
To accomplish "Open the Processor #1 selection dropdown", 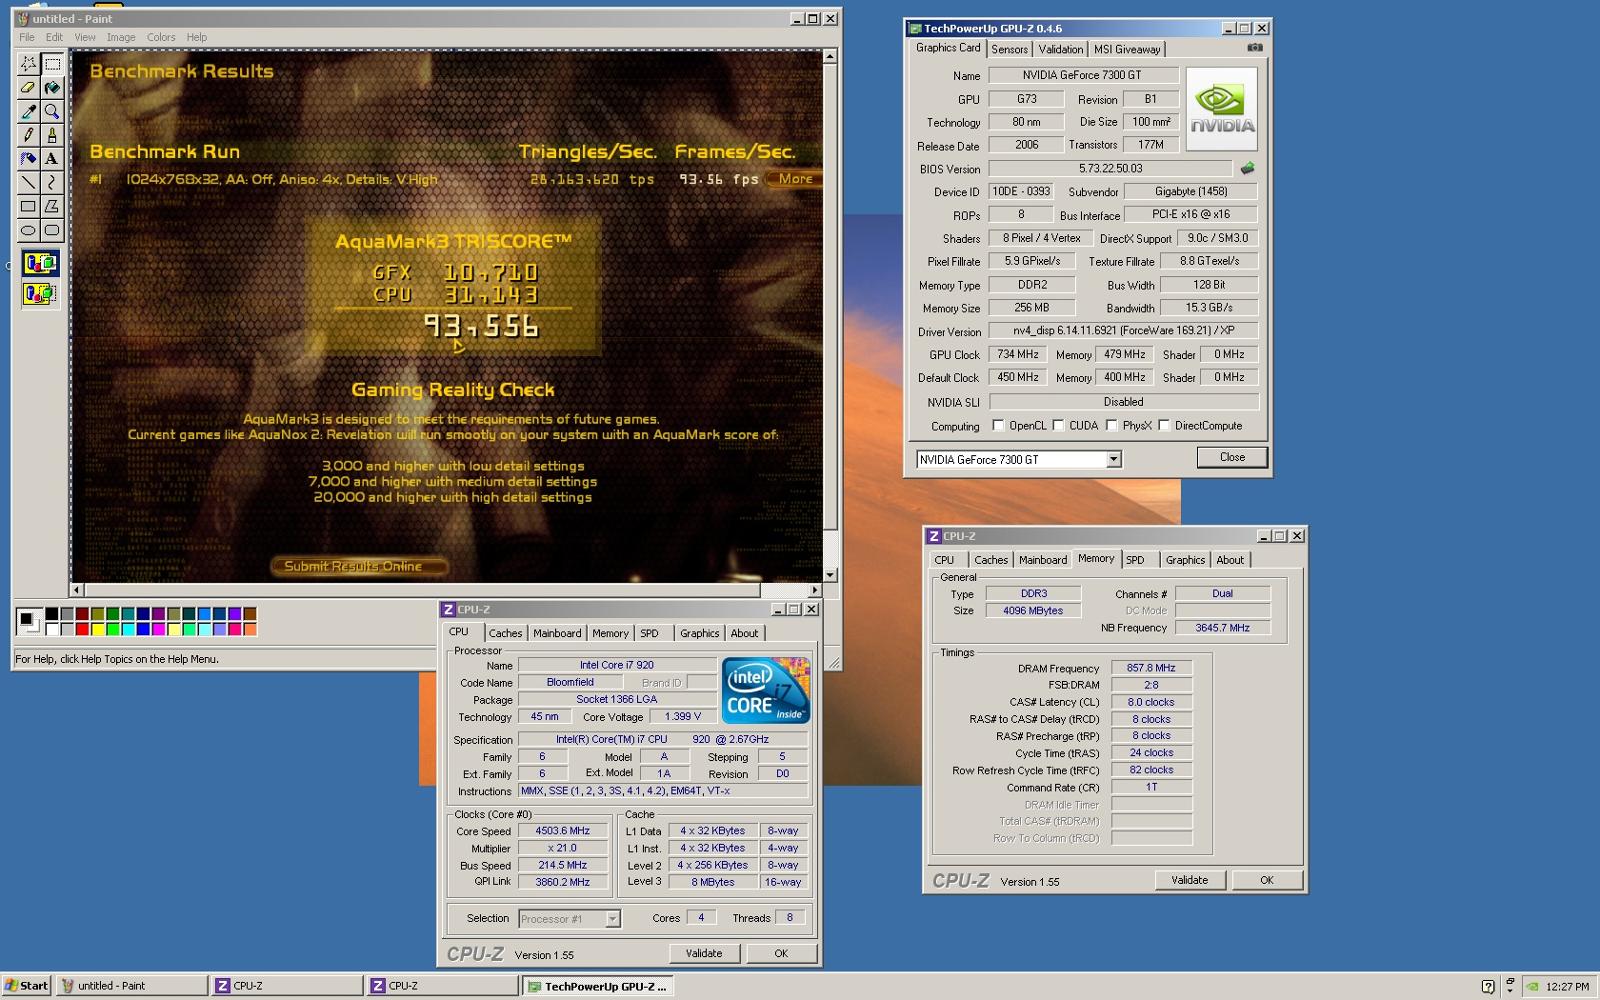I will click(612, 919).
